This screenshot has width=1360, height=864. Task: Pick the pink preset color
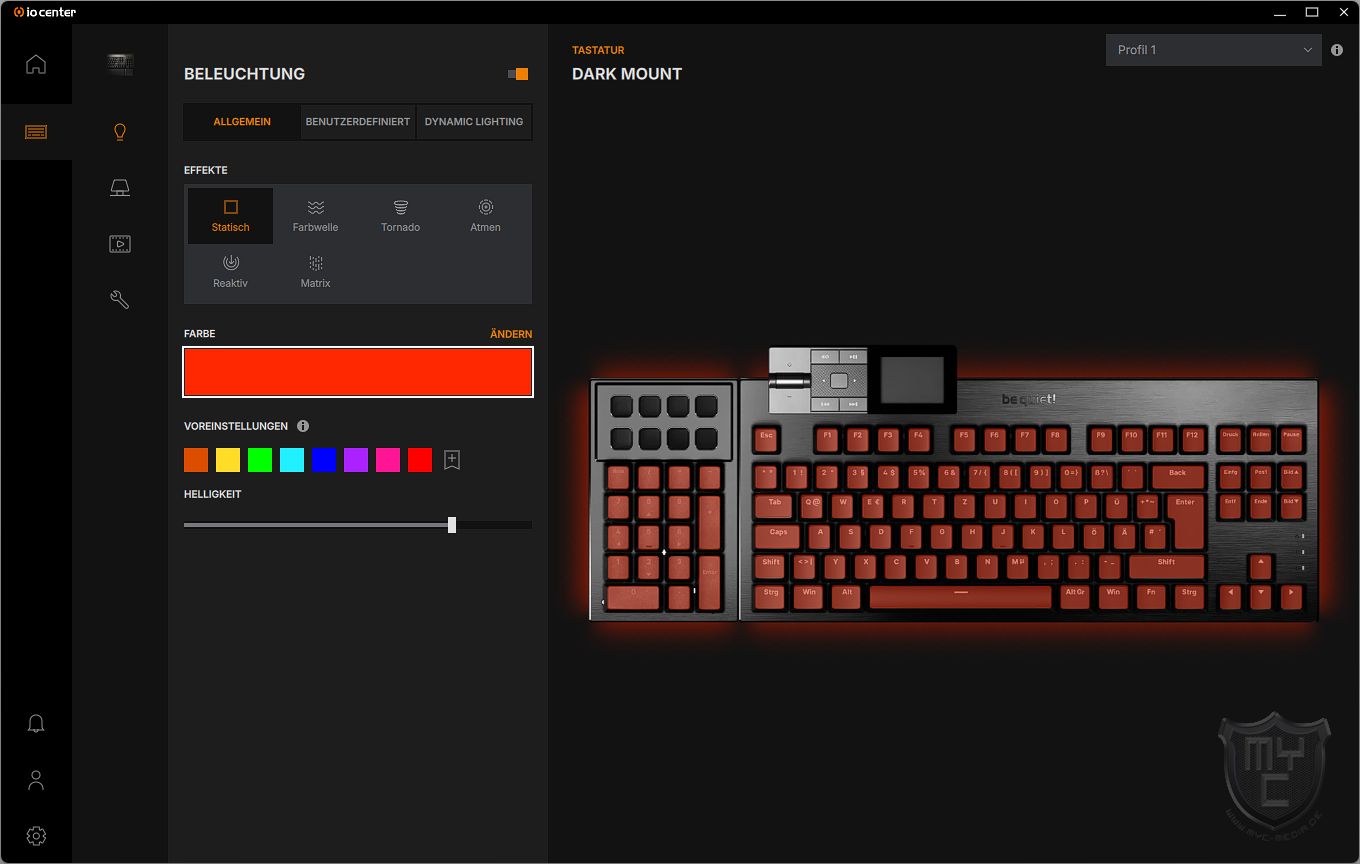coord(388,460)
